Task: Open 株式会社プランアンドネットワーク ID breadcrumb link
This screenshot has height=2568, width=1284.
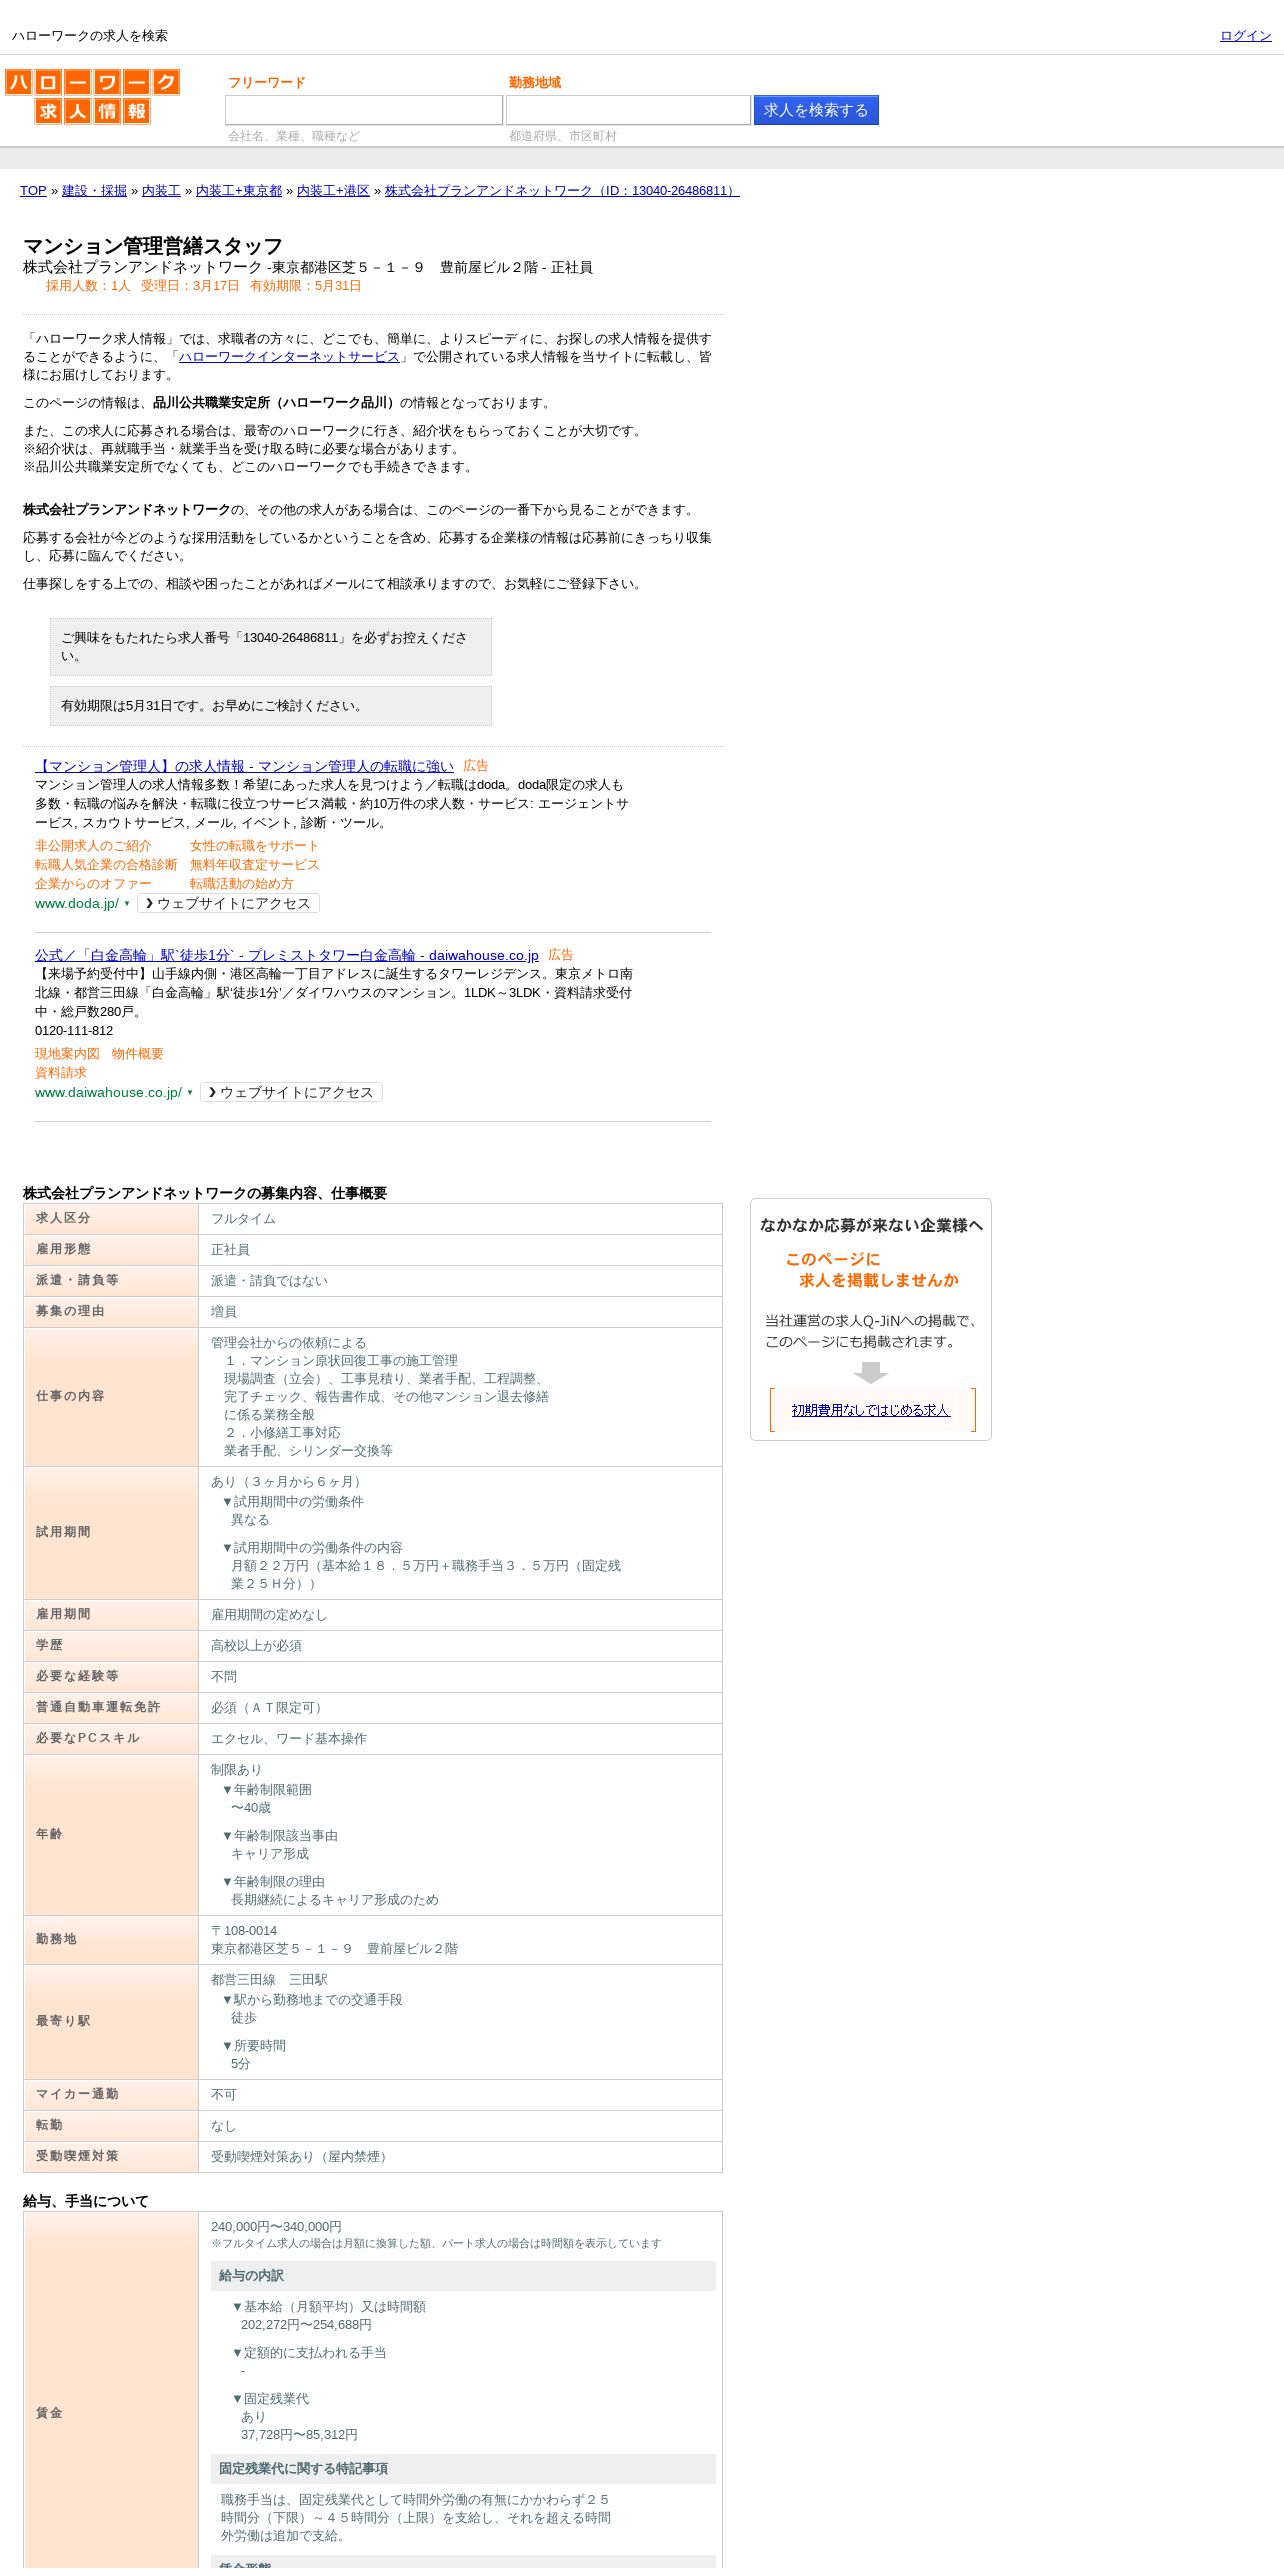Action: click(562, 190)
